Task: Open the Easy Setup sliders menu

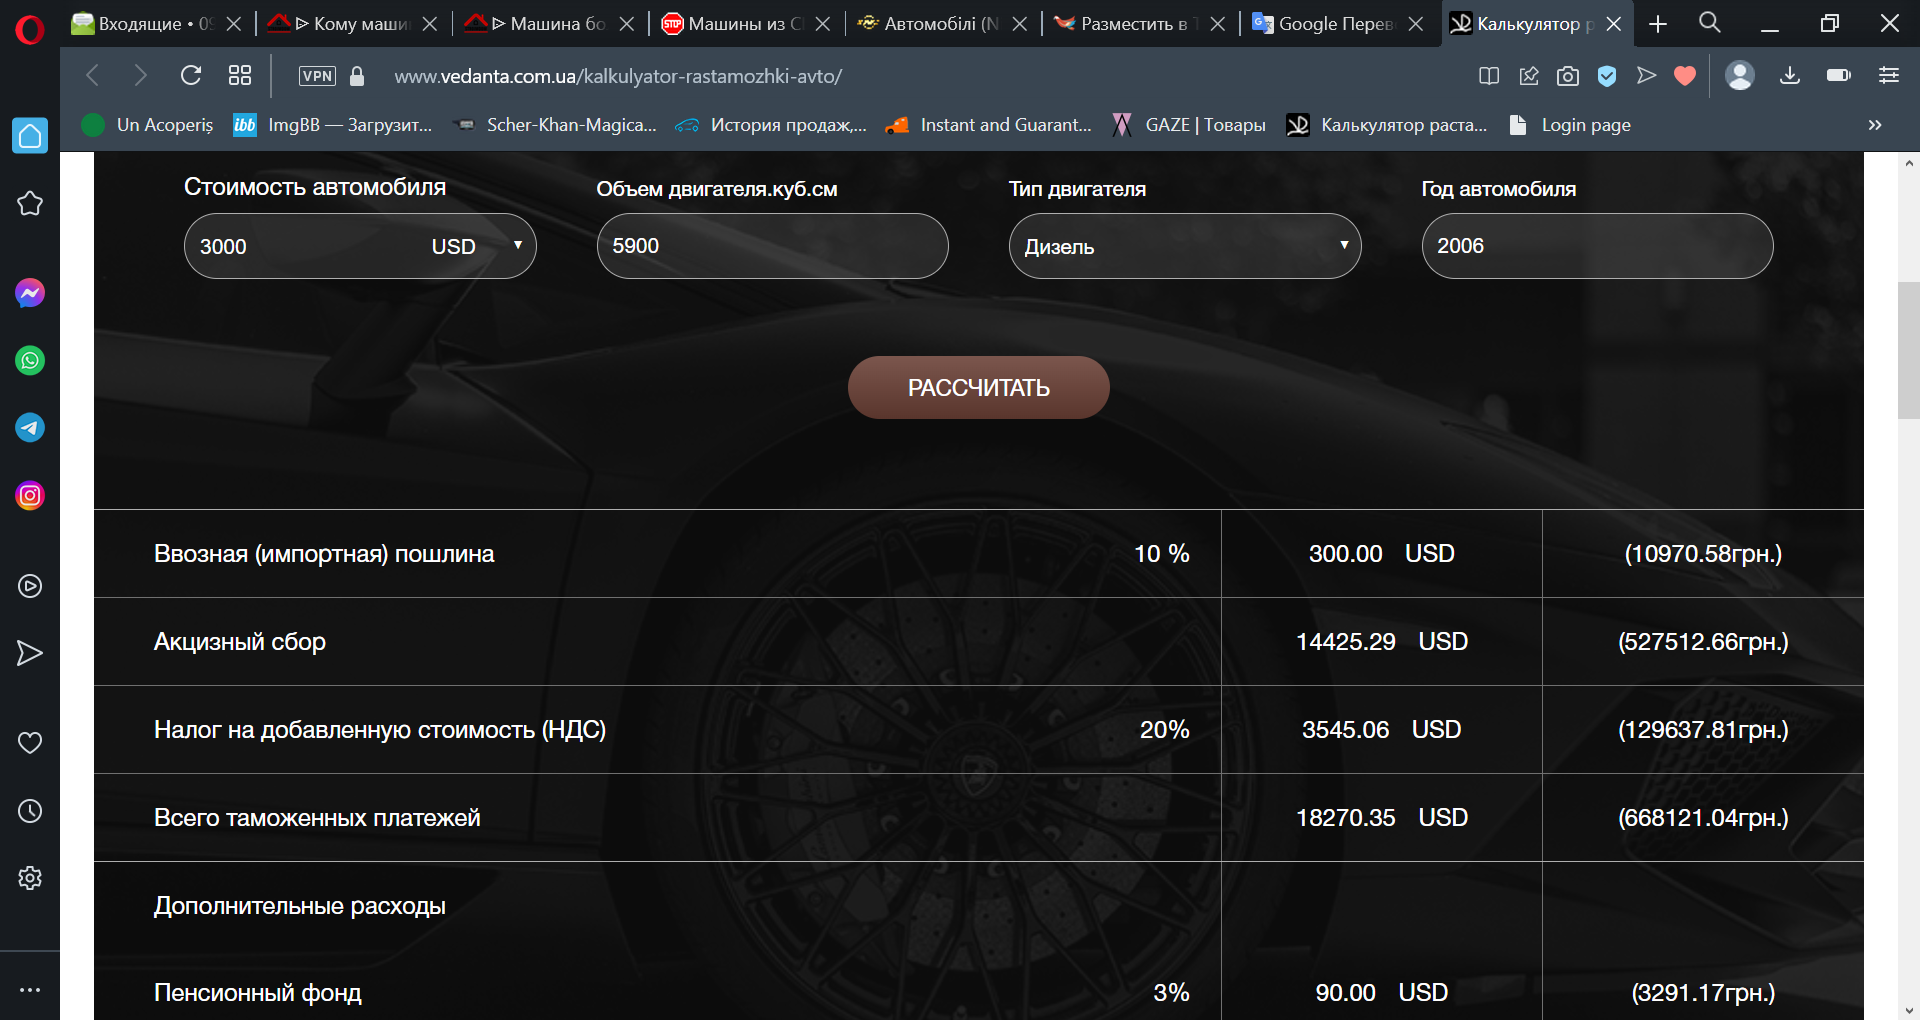Action: pos(1889,75)
